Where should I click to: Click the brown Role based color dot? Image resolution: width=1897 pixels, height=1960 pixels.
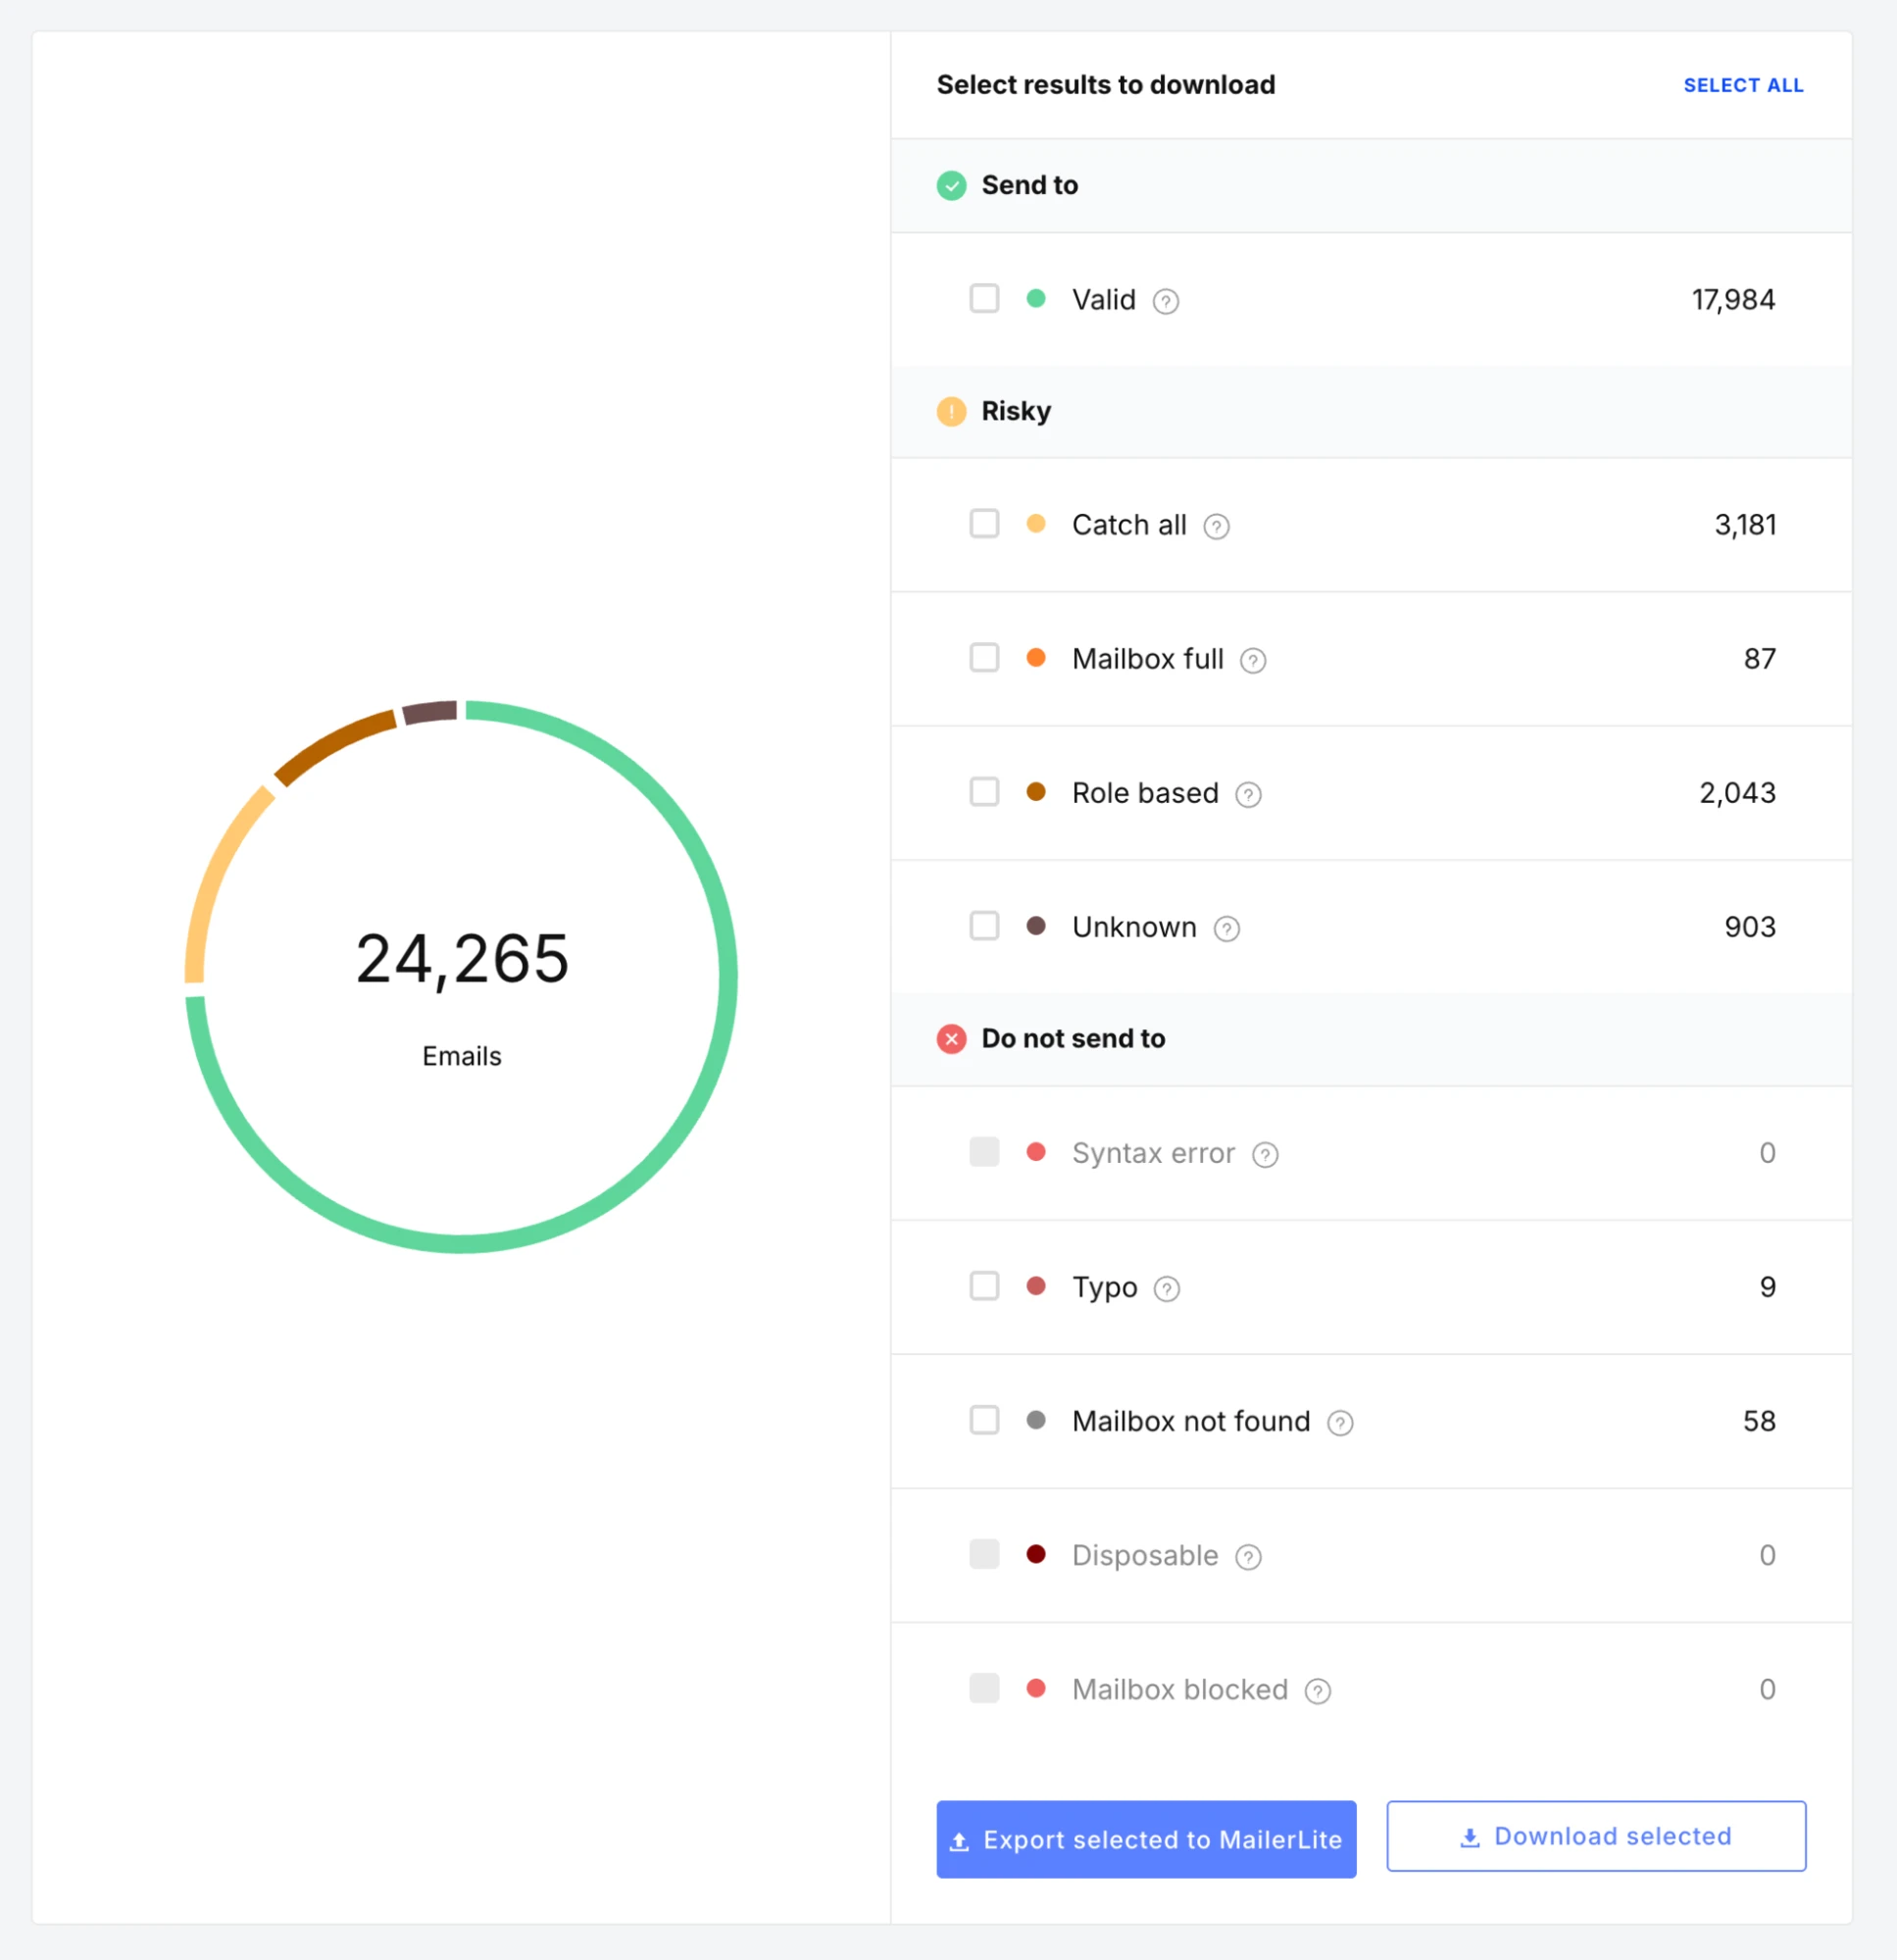(x=1036, y=791)
